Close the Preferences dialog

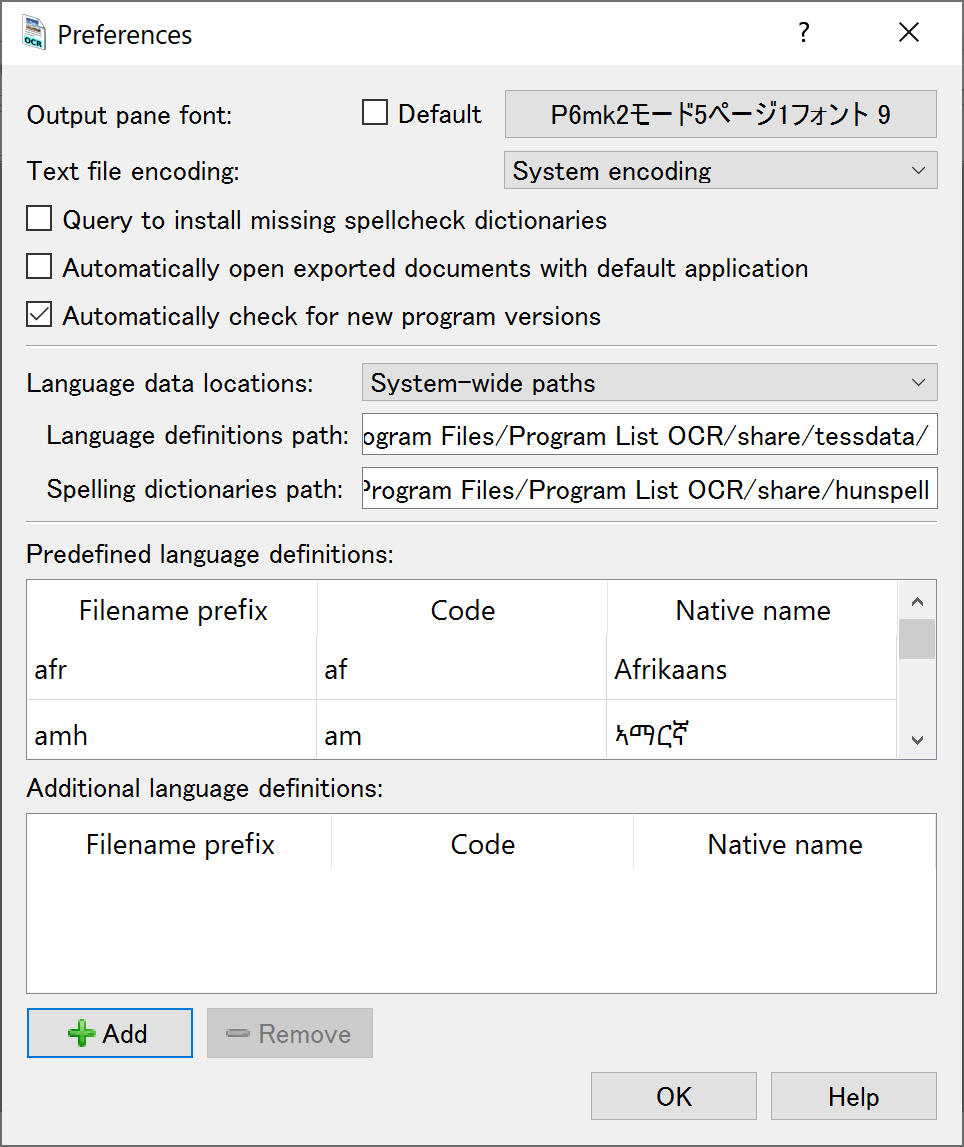click(908, 33)
